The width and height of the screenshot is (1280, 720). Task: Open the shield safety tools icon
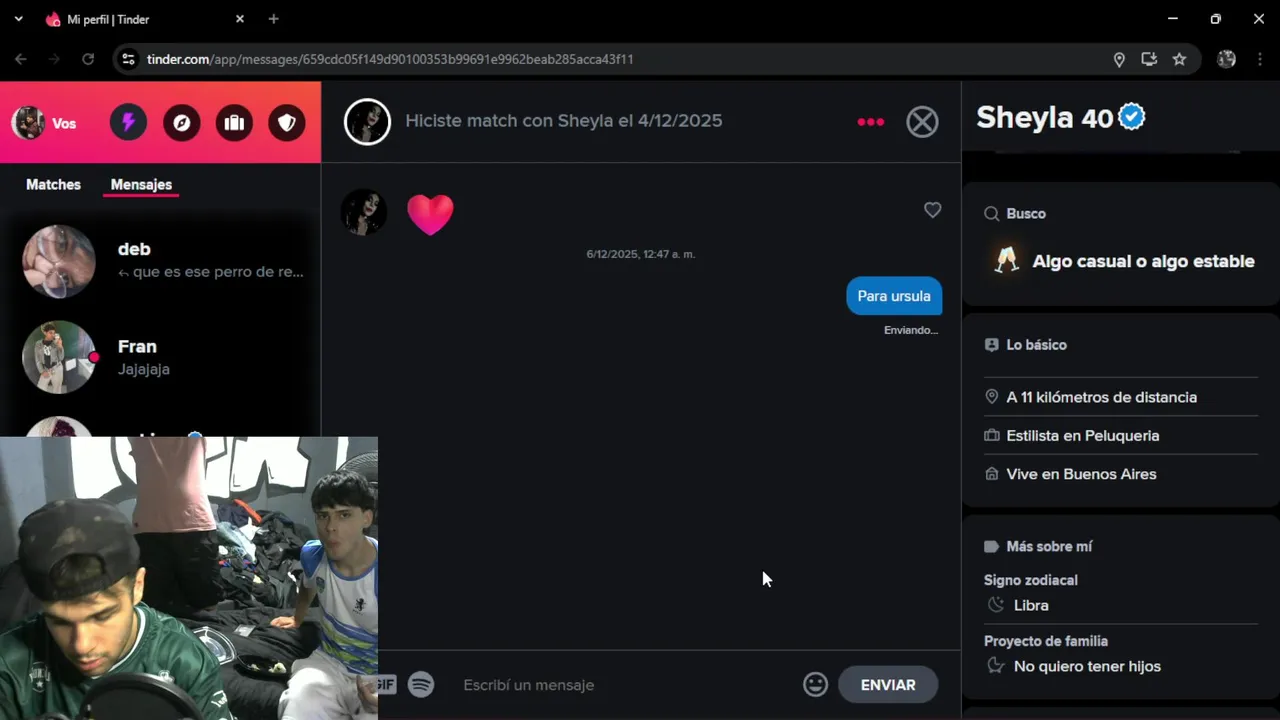[x=287, y=123]
